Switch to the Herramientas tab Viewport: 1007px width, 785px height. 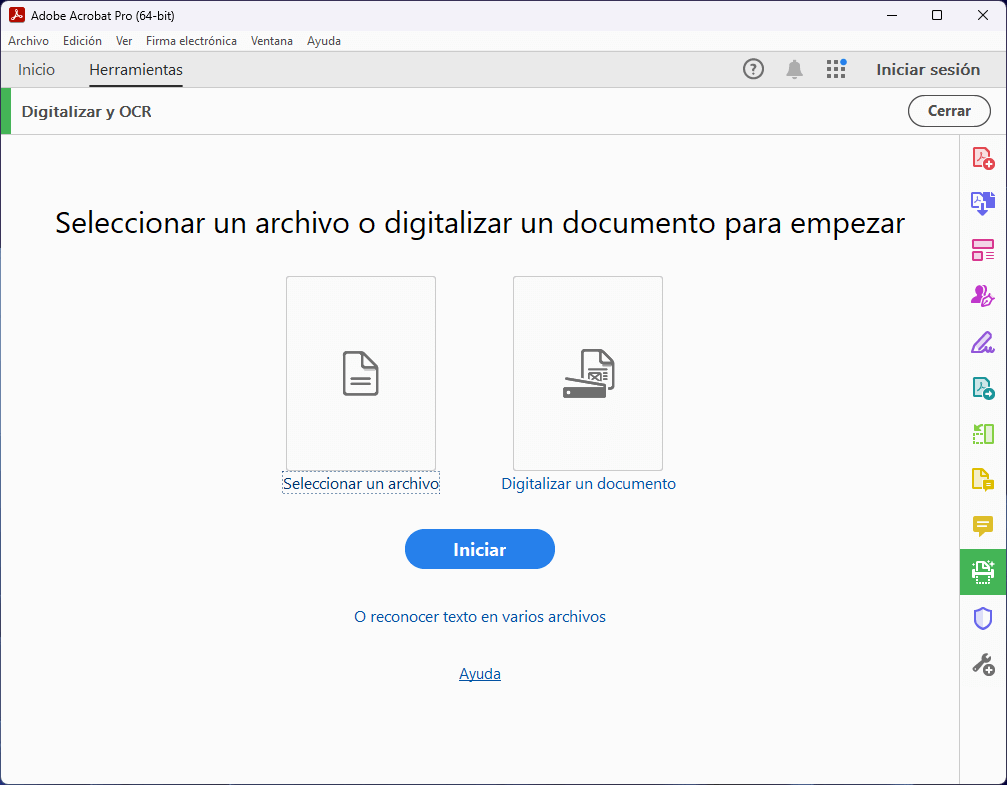coord(136,69)
